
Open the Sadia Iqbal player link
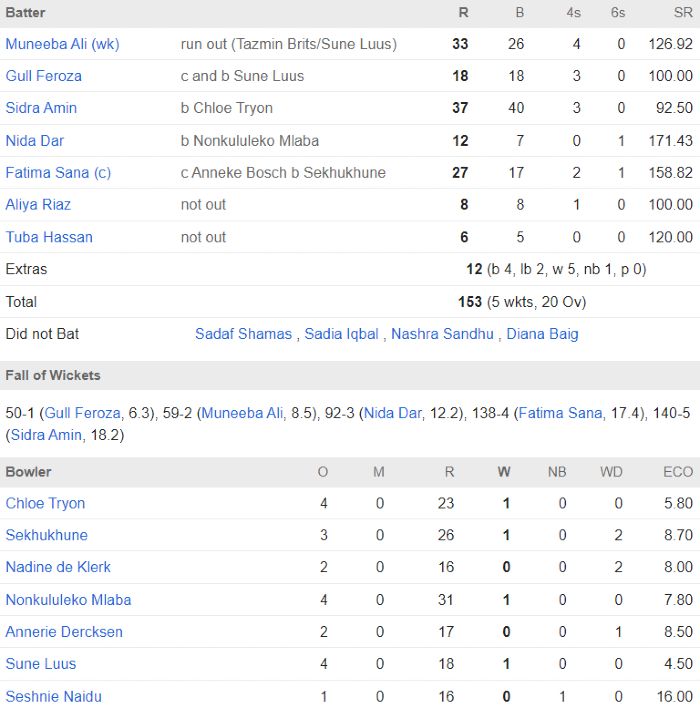click(341, 334)
